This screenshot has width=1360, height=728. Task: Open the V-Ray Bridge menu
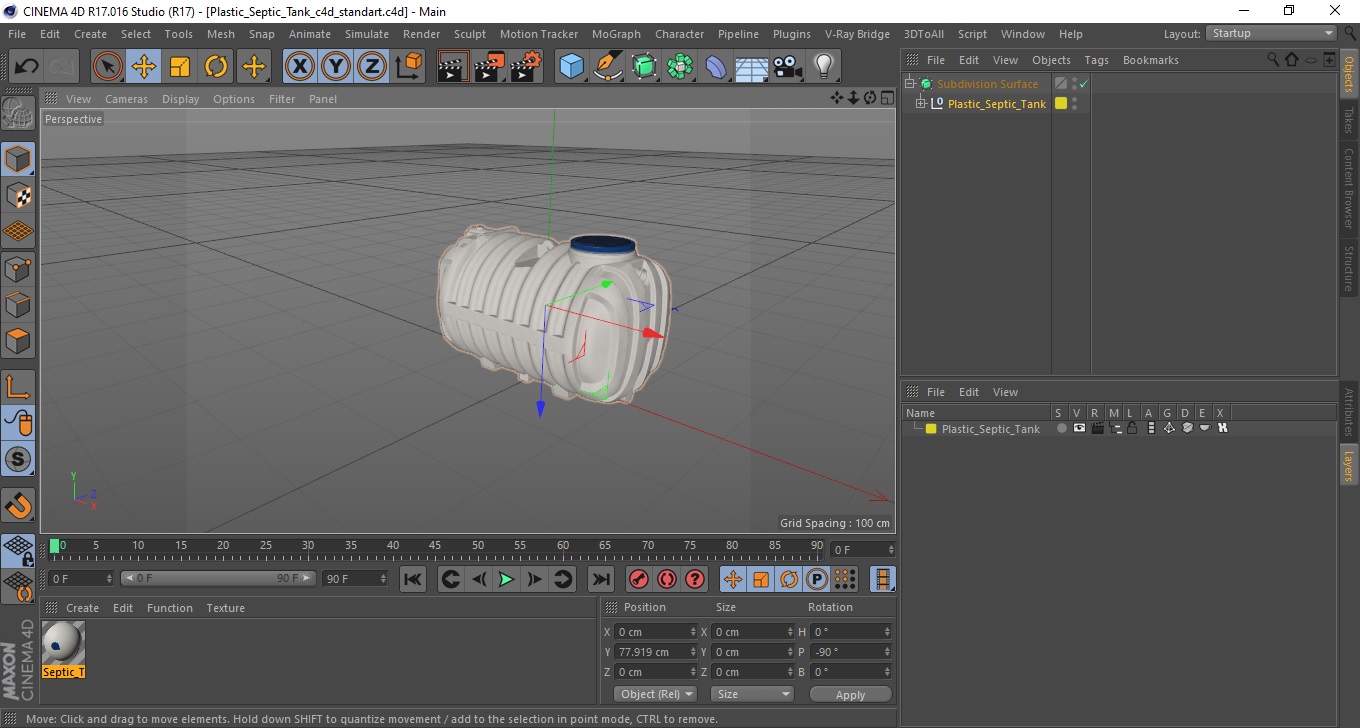pyautogui.click(x=857, y=34)
